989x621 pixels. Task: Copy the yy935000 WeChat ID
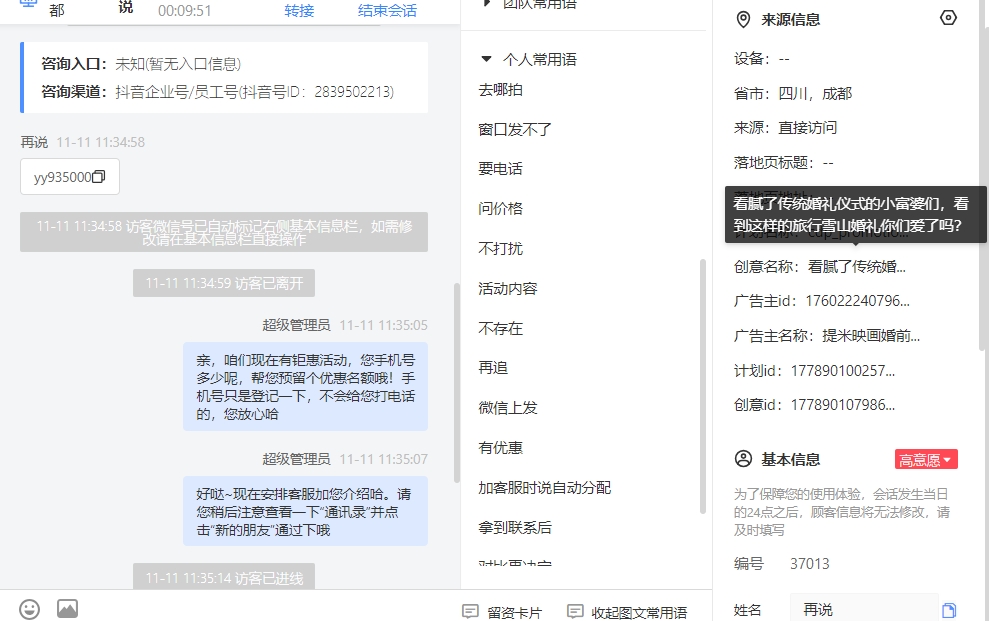[98, 177]
